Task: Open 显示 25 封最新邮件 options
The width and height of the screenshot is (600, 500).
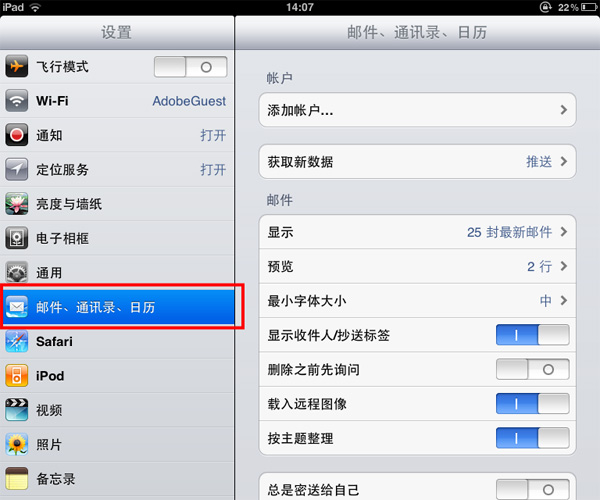Action: pyautogui.click(x=417, y=232)
